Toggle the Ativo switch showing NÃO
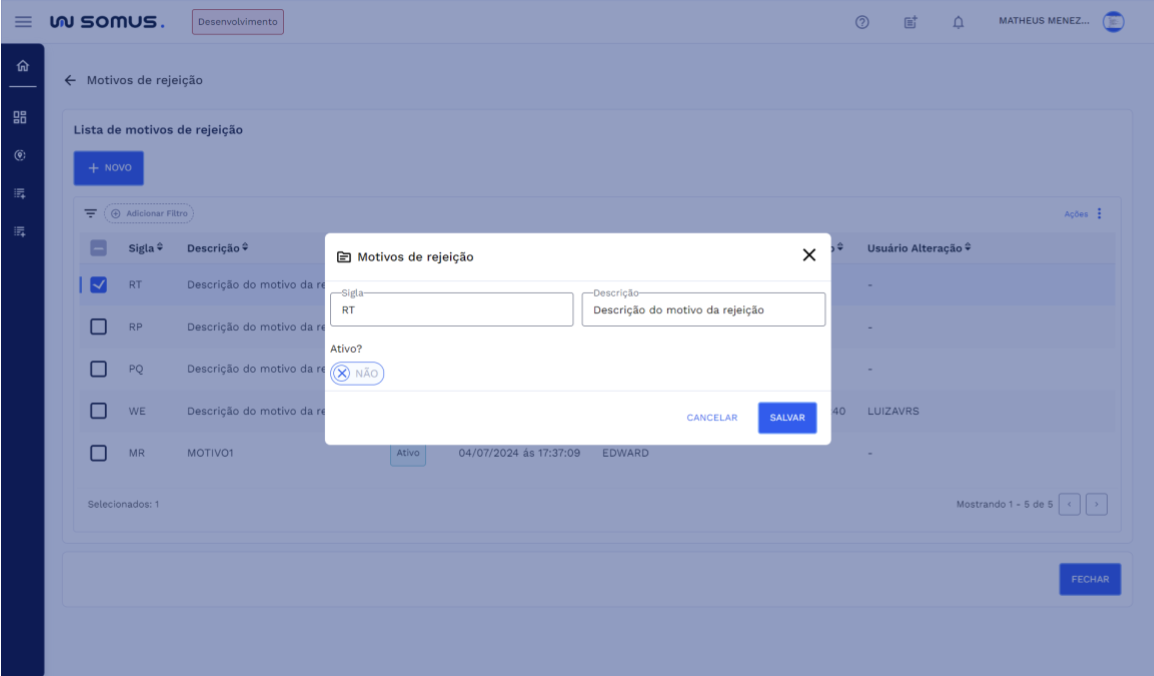This screenshot has width=1154, height=676. tap(357, 373)
